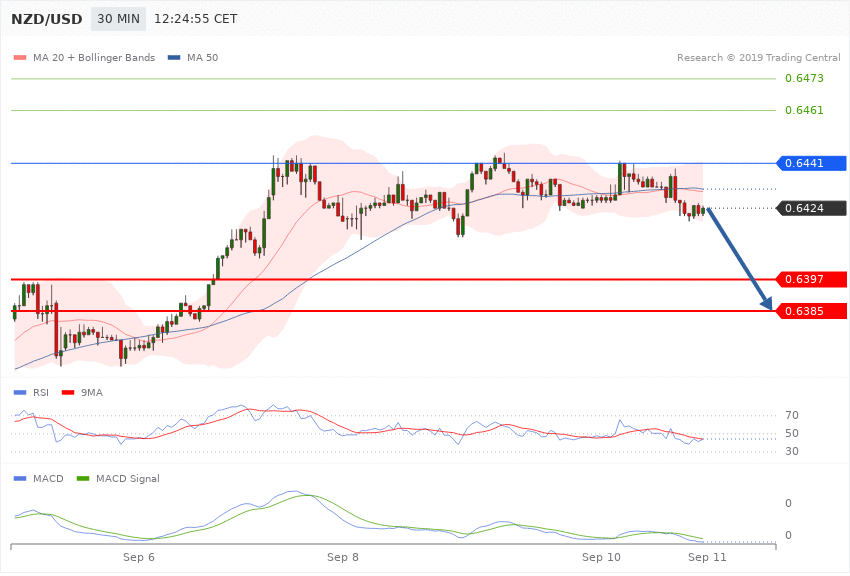Image resolution: width=850 pixels, height=576 pixels.
Task: Click the RSI legend swatch
Action: pyautogui.click(x=20, y=392)
